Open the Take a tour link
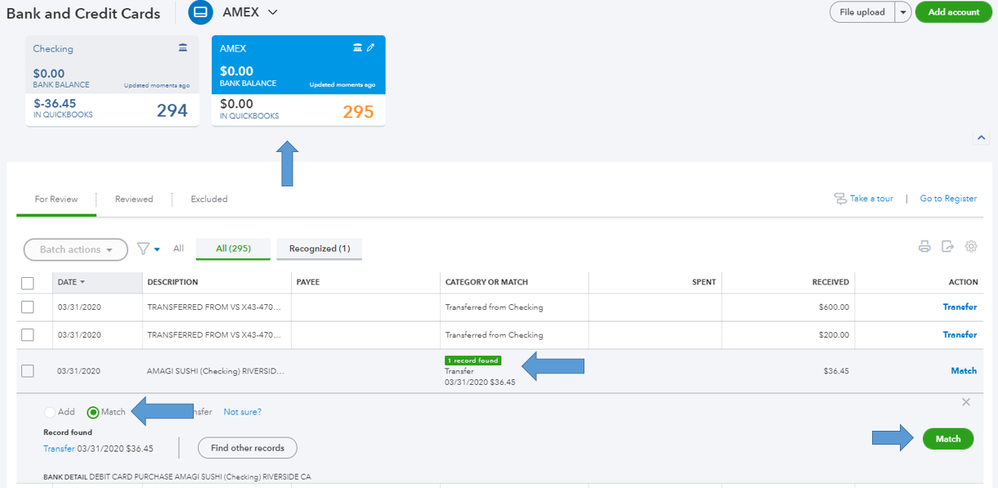The image size is (998, 488). pos(871,199)
